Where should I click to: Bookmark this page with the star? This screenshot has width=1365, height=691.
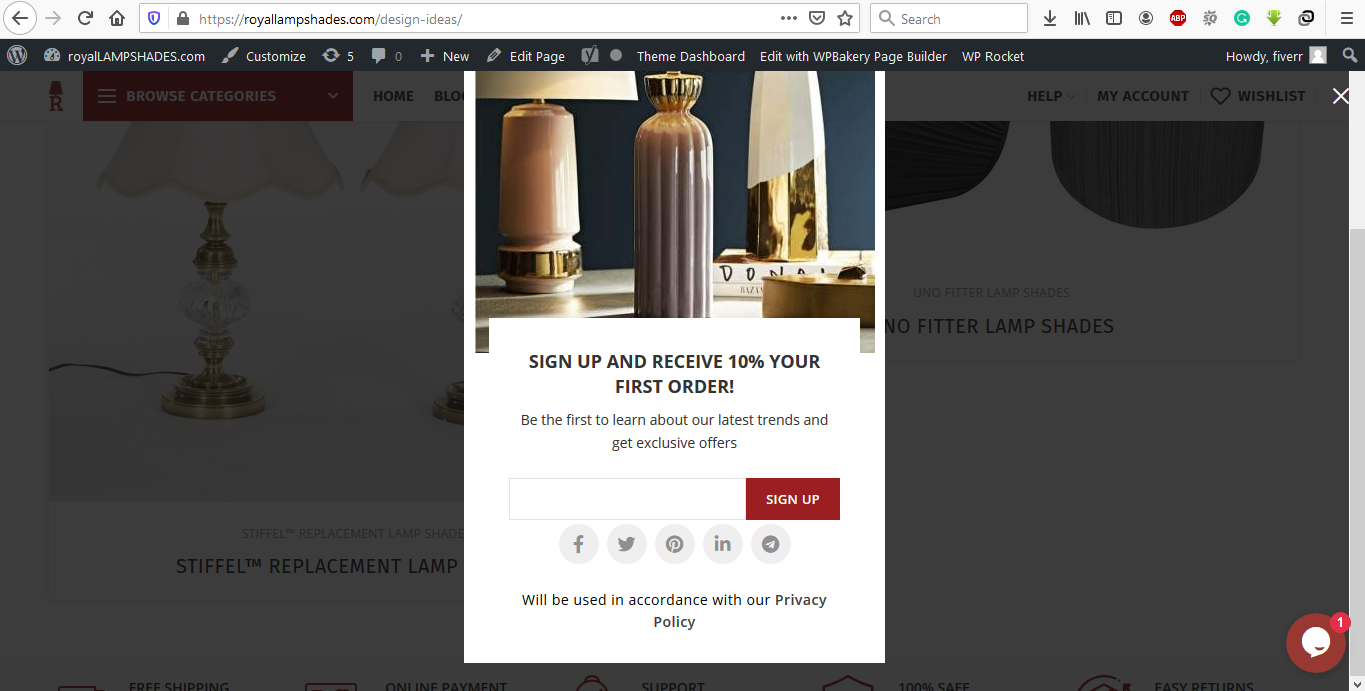tap(845, 18)
